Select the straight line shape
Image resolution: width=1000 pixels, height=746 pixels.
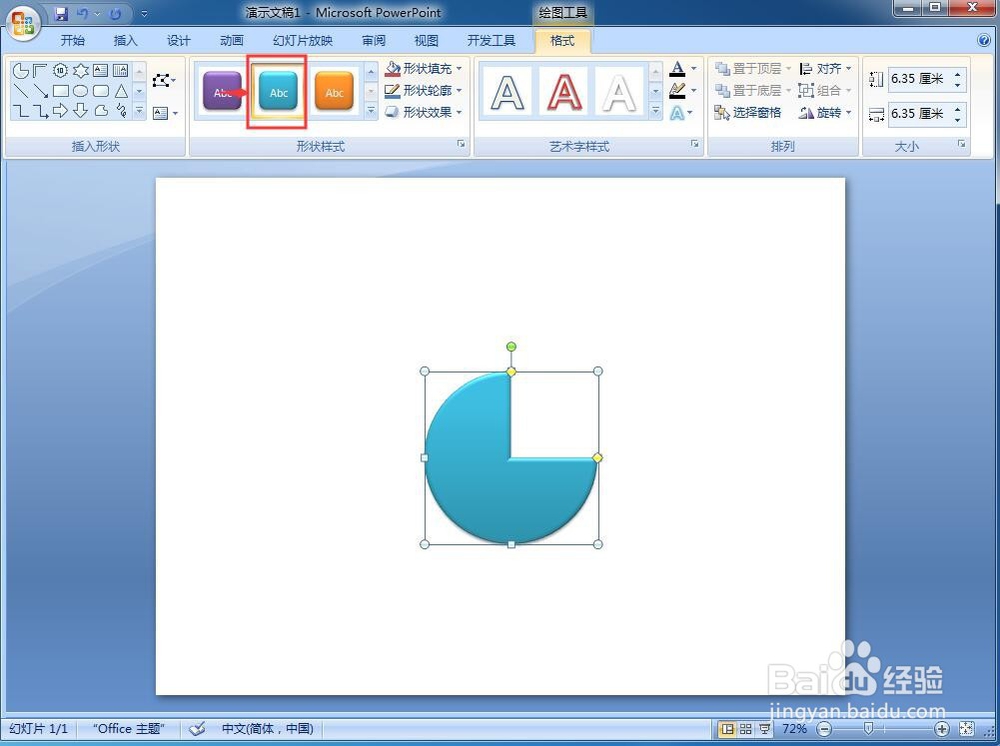tap(20, 91)
